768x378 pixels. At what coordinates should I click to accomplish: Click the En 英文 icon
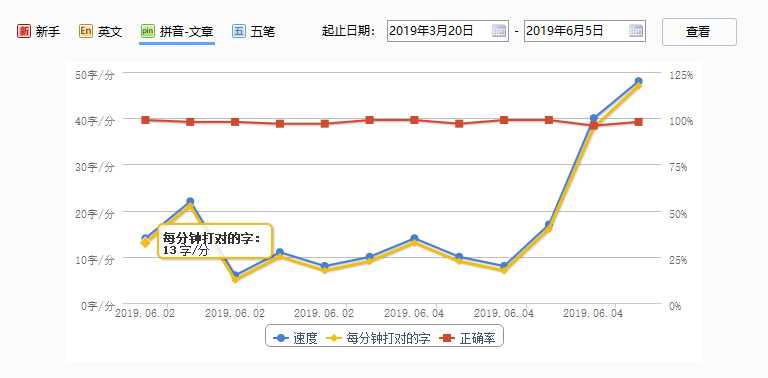85,32
